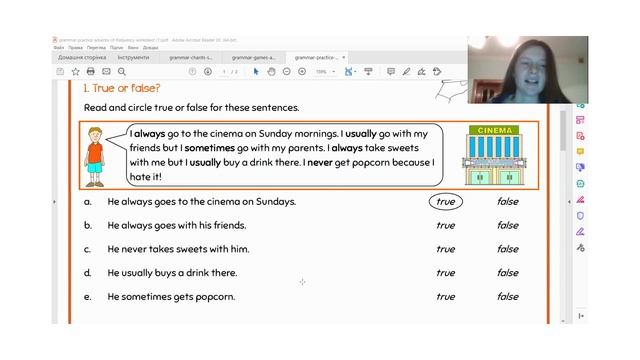The width and height of the screenshot is (640, 360).
Task: Choose the Hand pan tool
Action: pyautogui.click(x=271, y=71)
